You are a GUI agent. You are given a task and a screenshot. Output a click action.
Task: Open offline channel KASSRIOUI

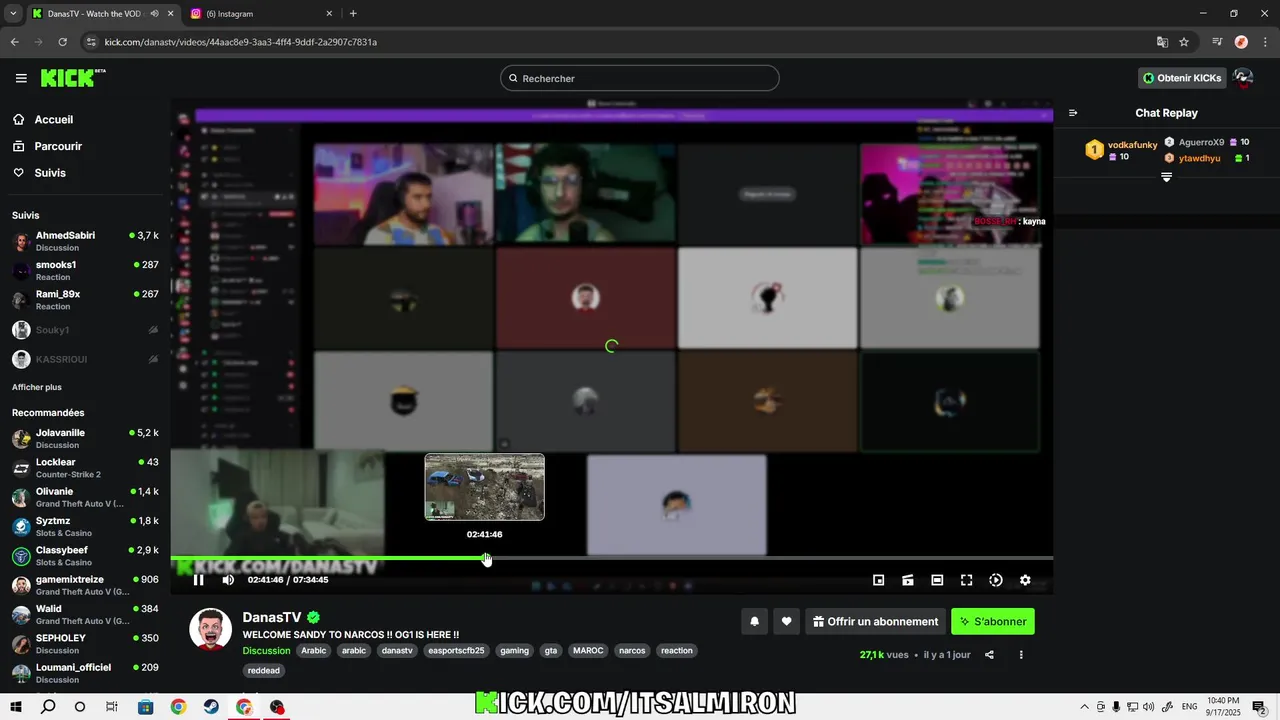(85, 359)
